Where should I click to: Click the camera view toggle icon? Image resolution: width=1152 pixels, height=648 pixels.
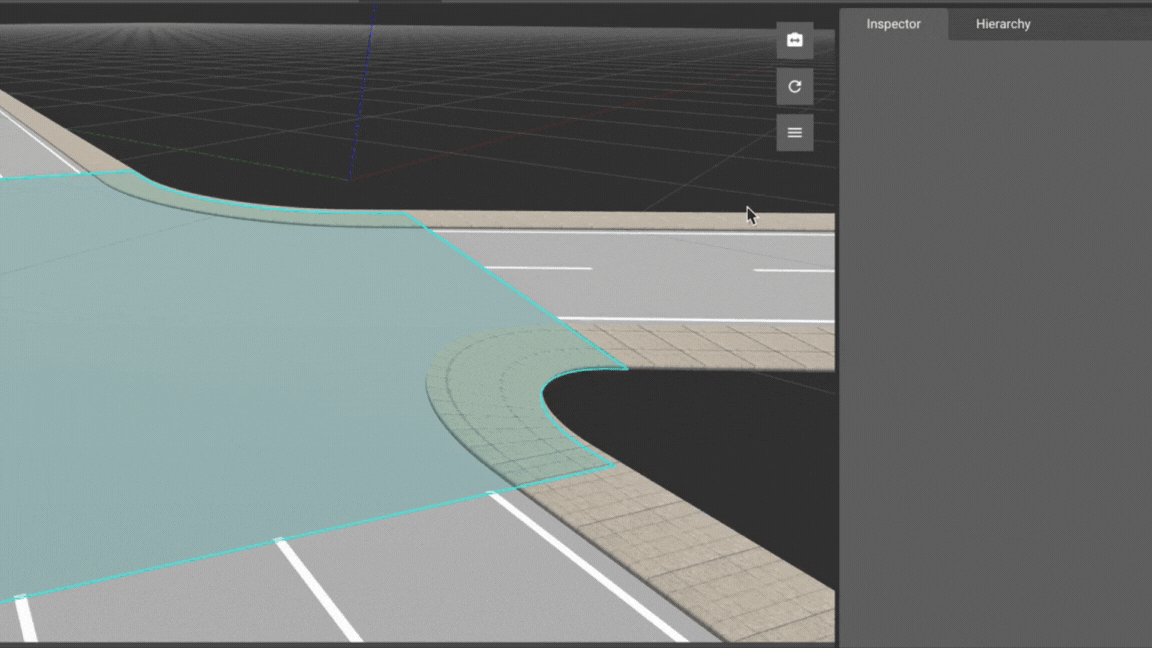tap(794, 40)
